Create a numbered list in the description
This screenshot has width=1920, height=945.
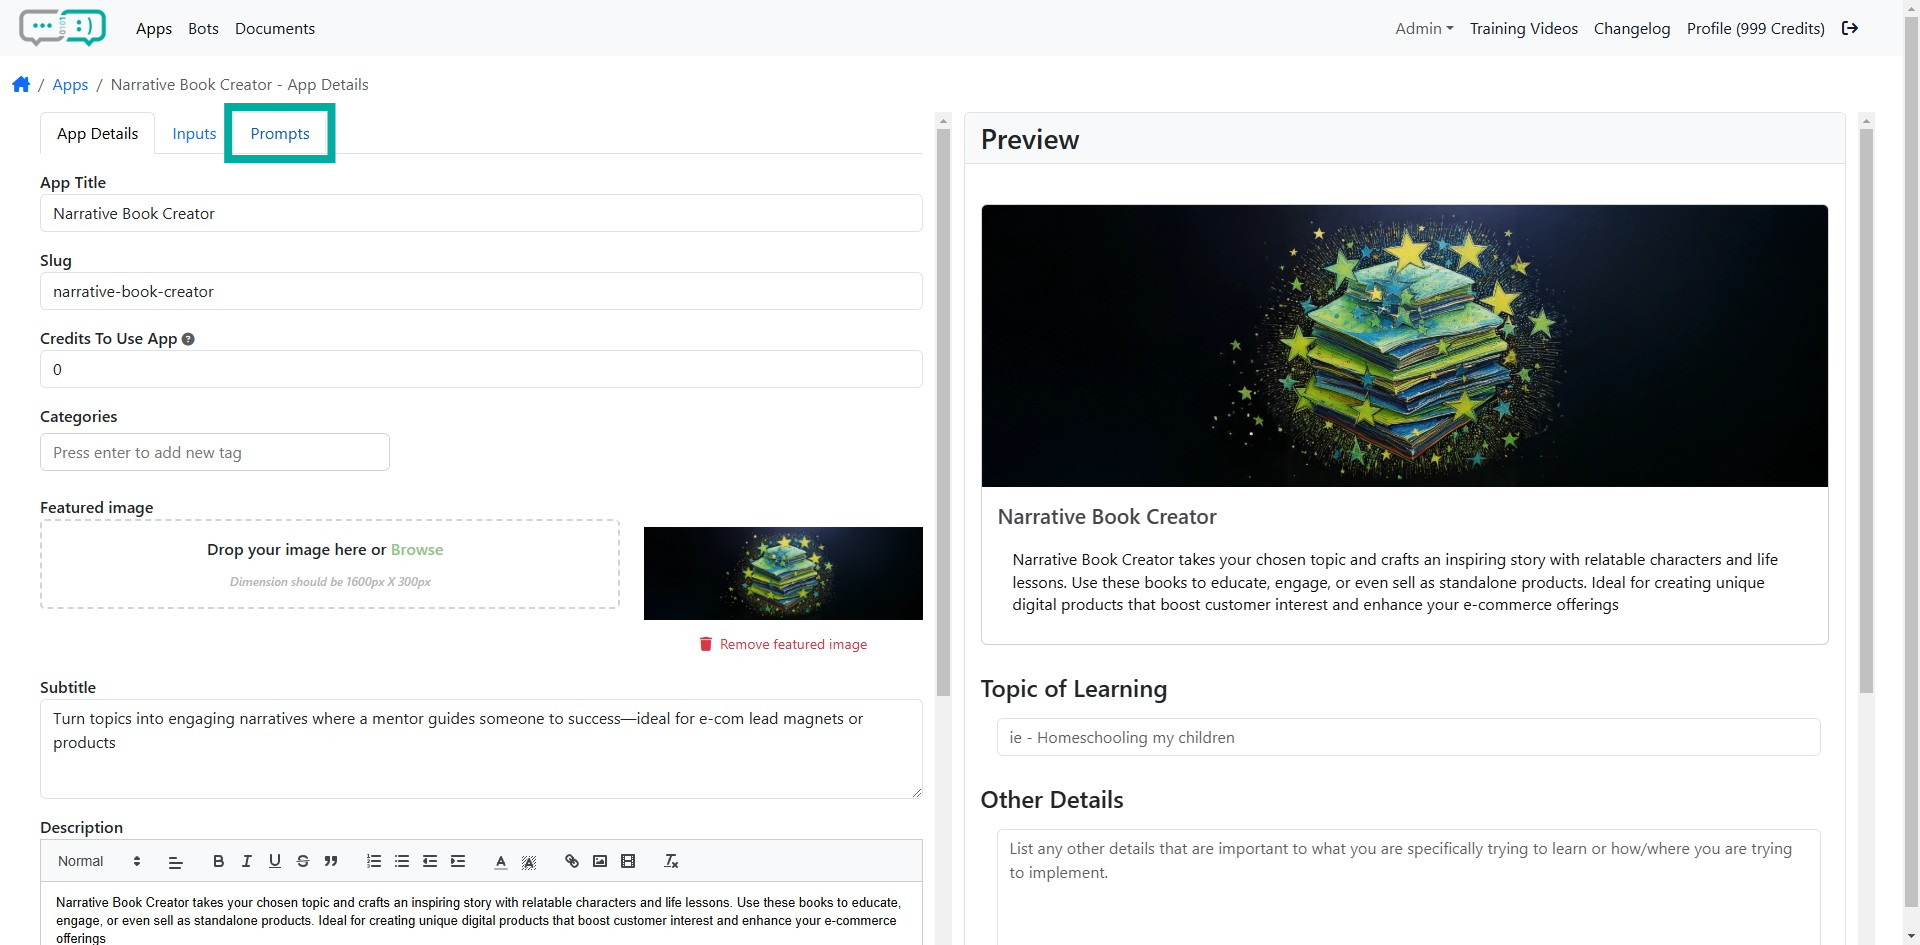coord(374,861)
